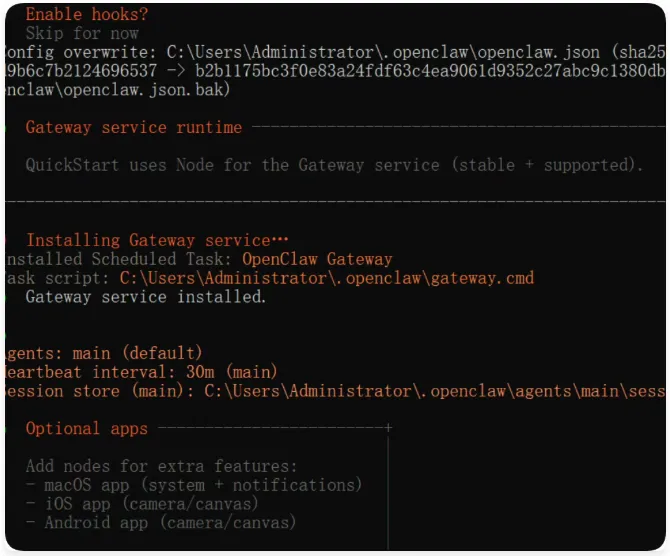
Task: Click the 'Gateway service runtime' heading
Action: pyautogui.click(x=134, y=127)
